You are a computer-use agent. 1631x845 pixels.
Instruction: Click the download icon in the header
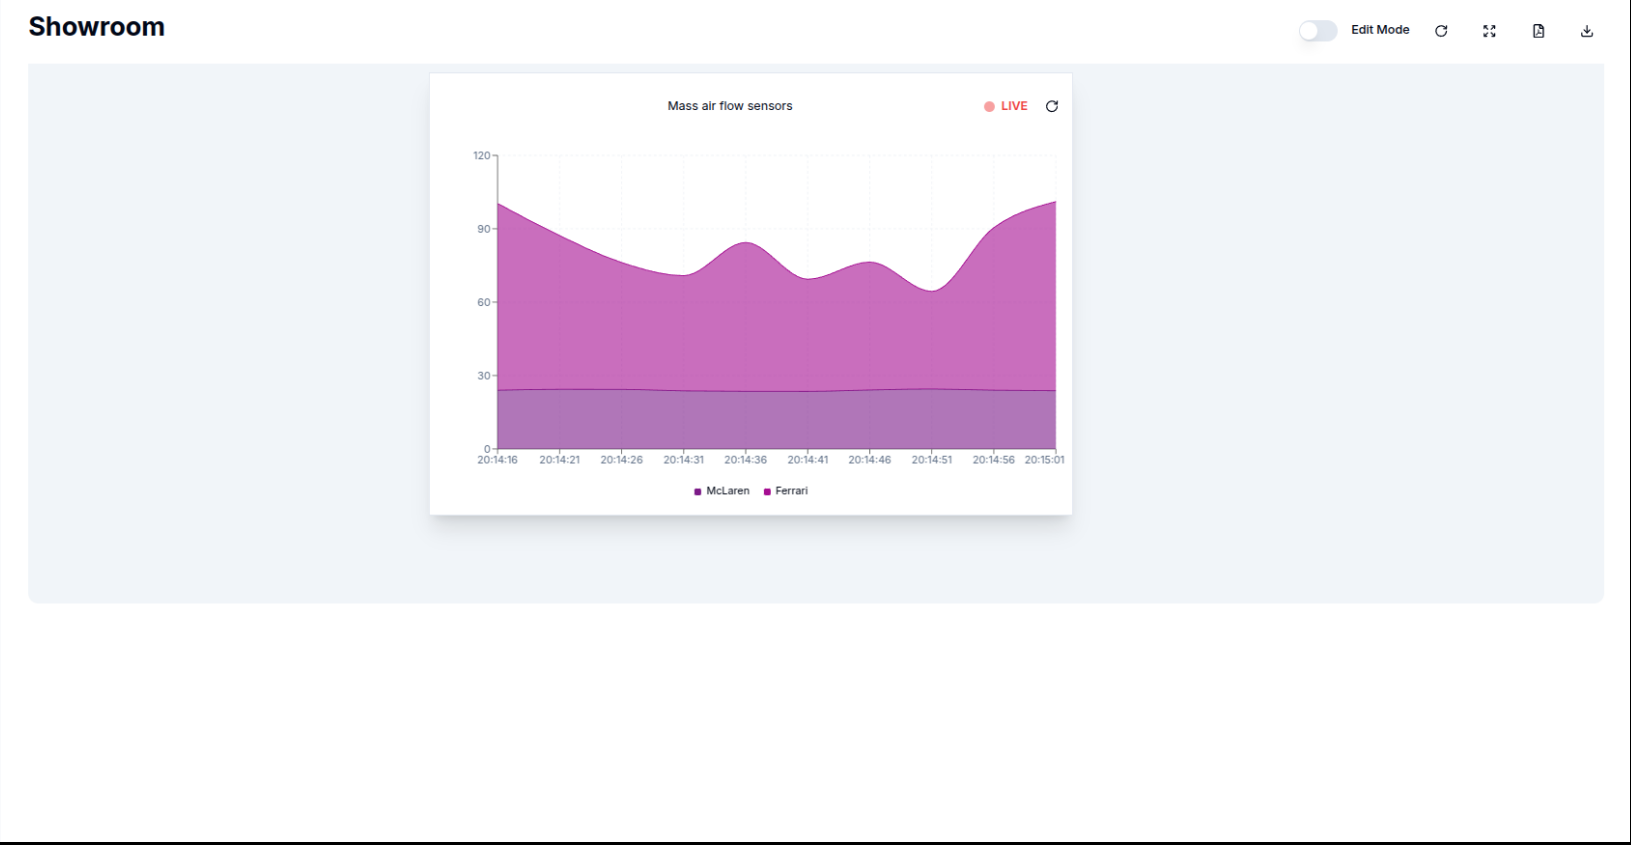pos(1587,31)
